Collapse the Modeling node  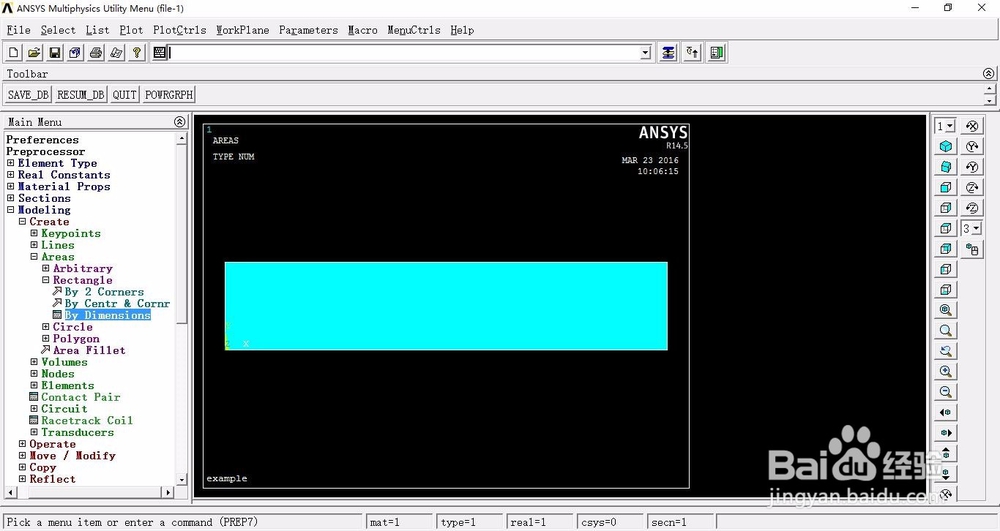point(10,210)
